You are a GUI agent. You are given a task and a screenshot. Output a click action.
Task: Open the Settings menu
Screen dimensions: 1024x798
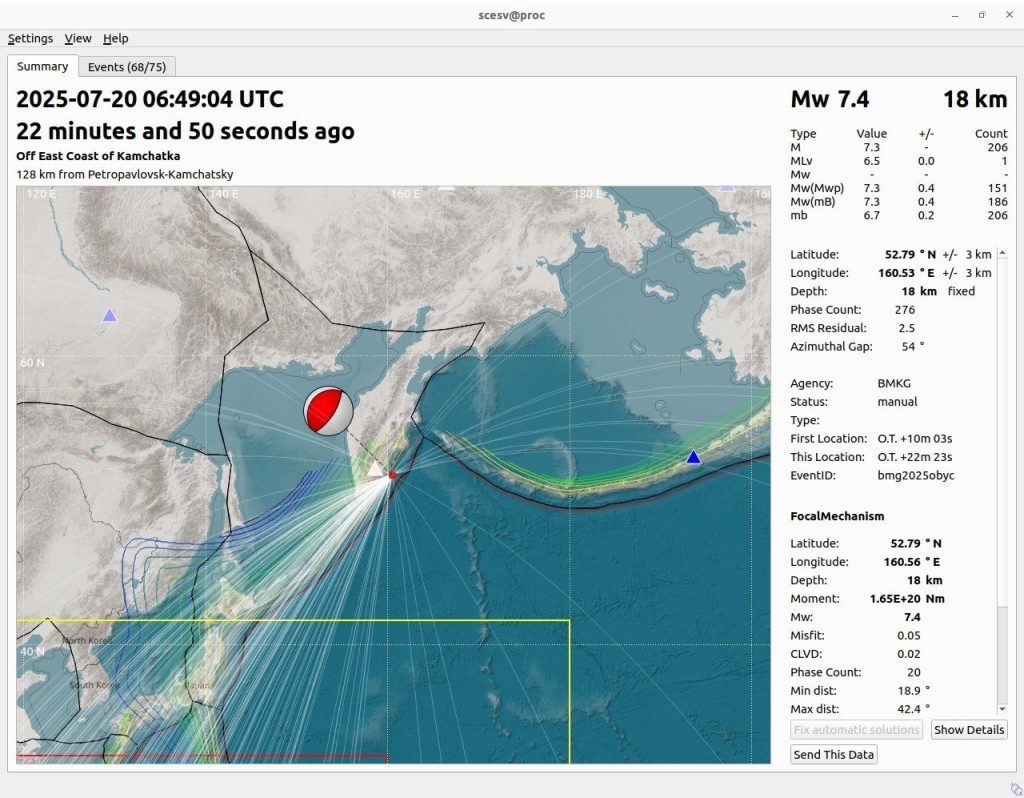tap(30, 38)
